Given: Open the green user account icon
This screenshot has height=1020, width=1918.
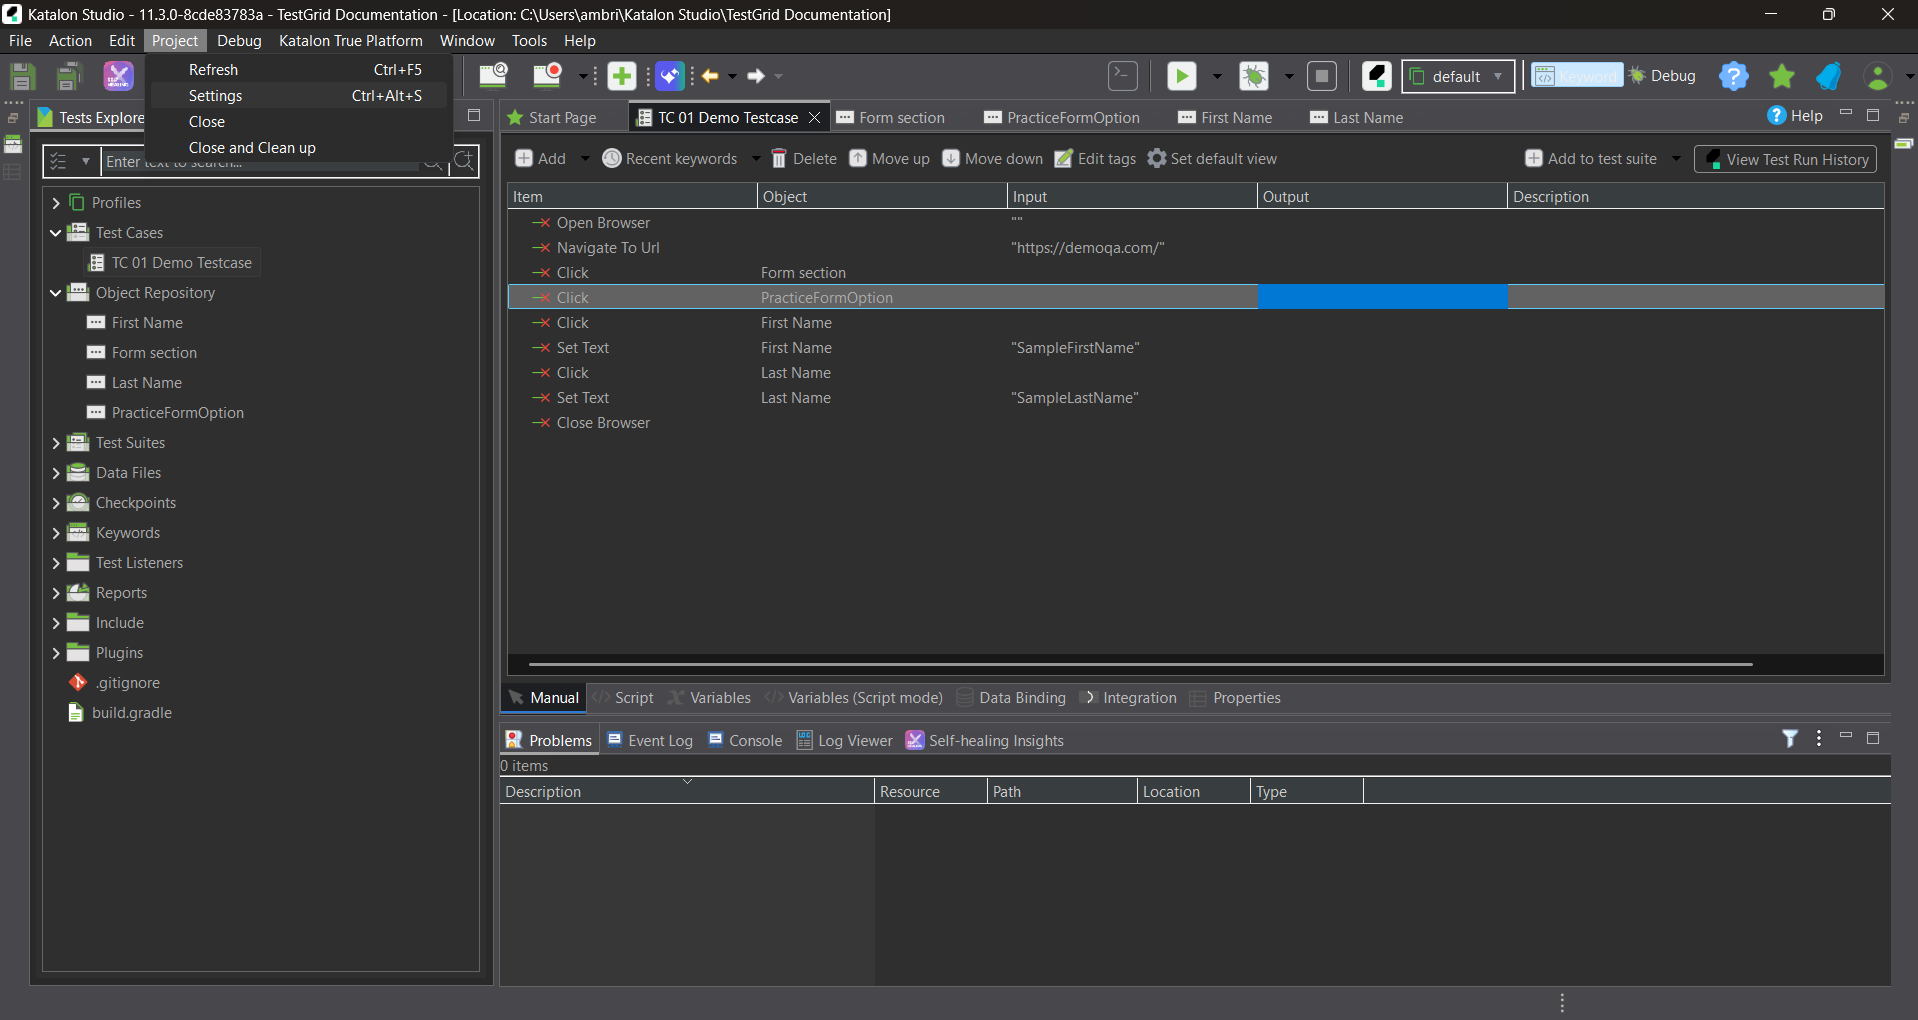Looking at the screenshot, I should [1877, 76].
